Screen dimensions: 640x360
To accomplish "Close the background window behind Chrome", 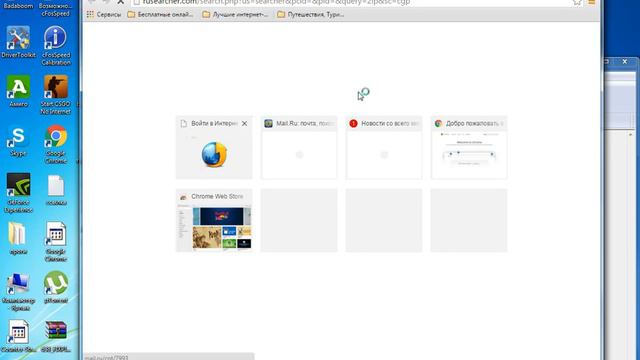I will [624, 62].
